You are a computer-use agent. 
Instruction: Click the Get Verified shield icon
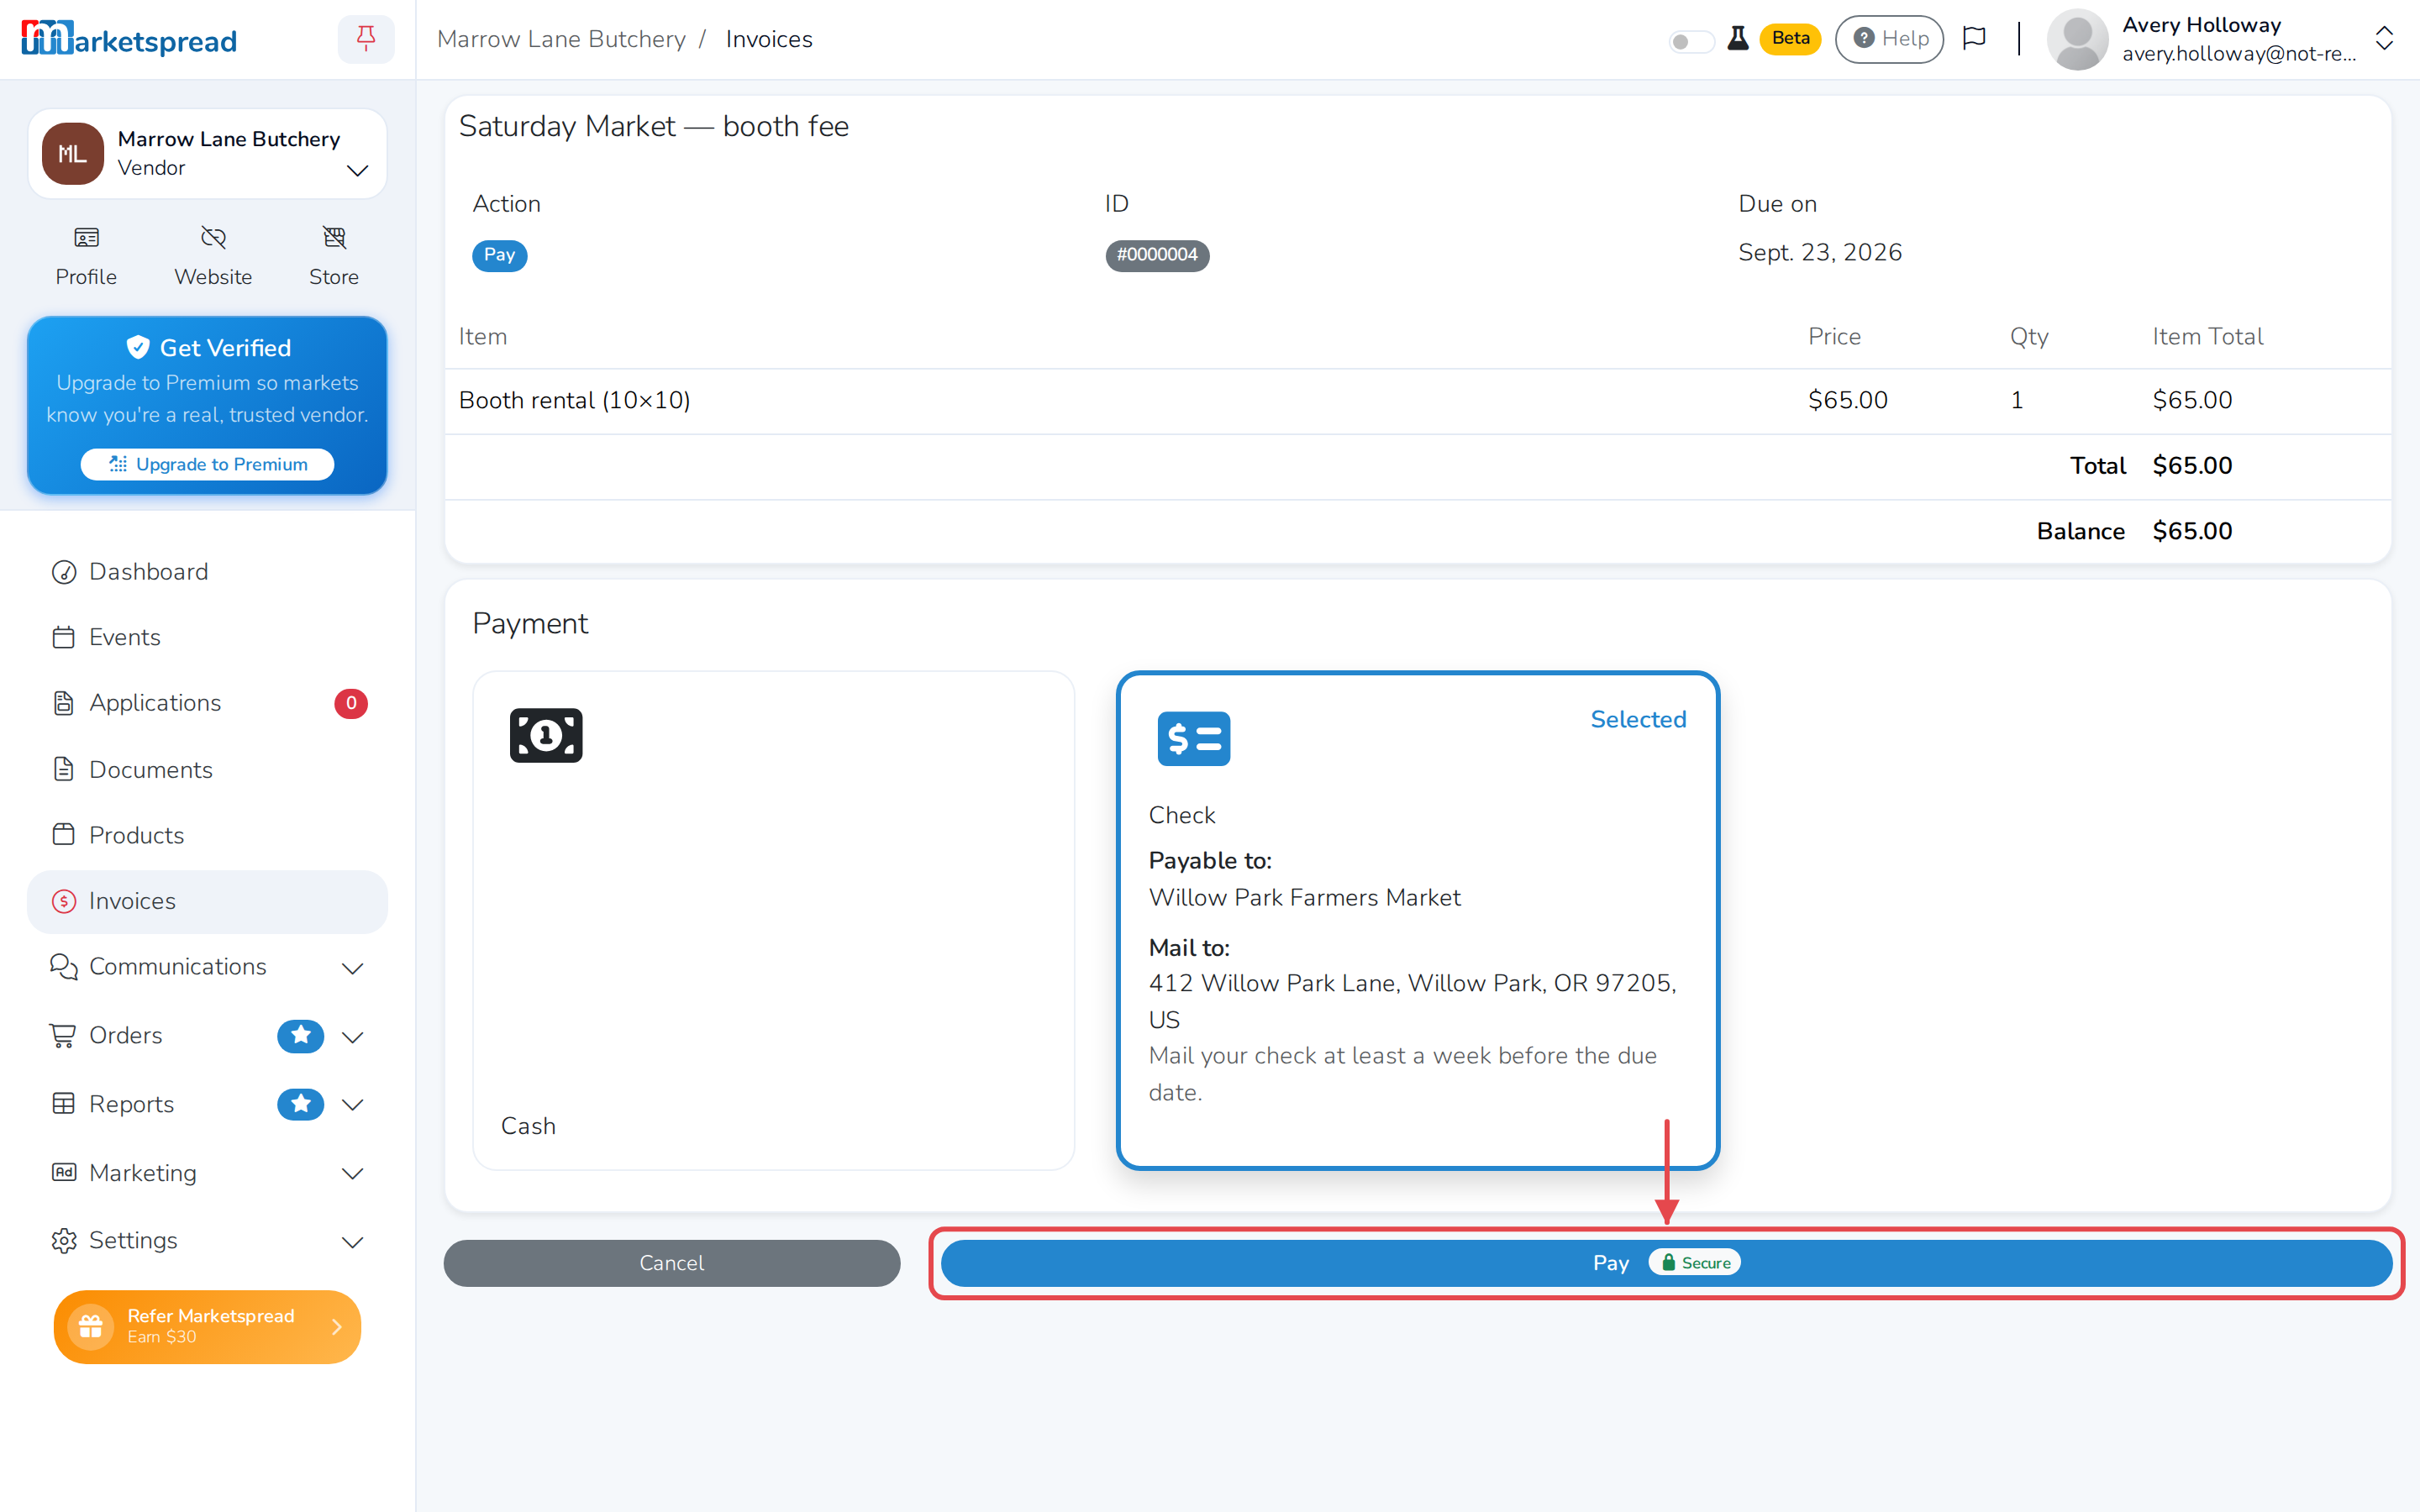point(138,347)
